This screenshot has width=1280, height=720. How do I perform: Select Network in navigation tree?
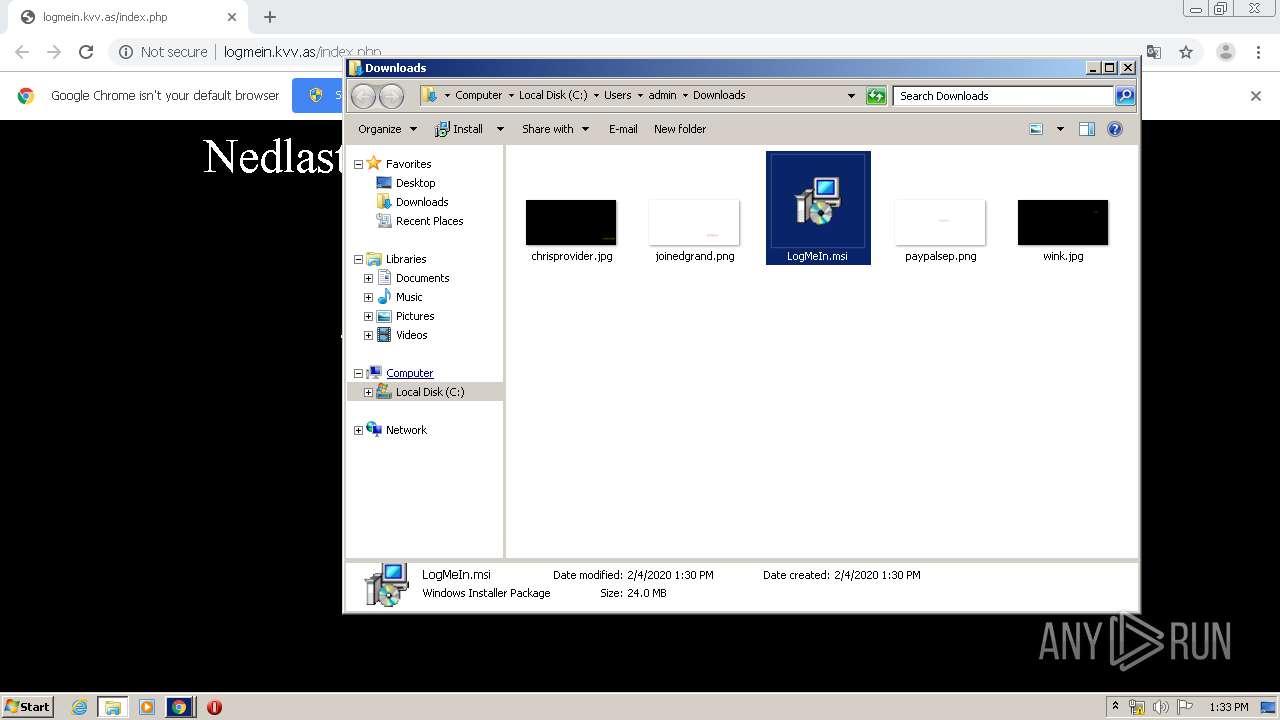click(x=406, y=430)
